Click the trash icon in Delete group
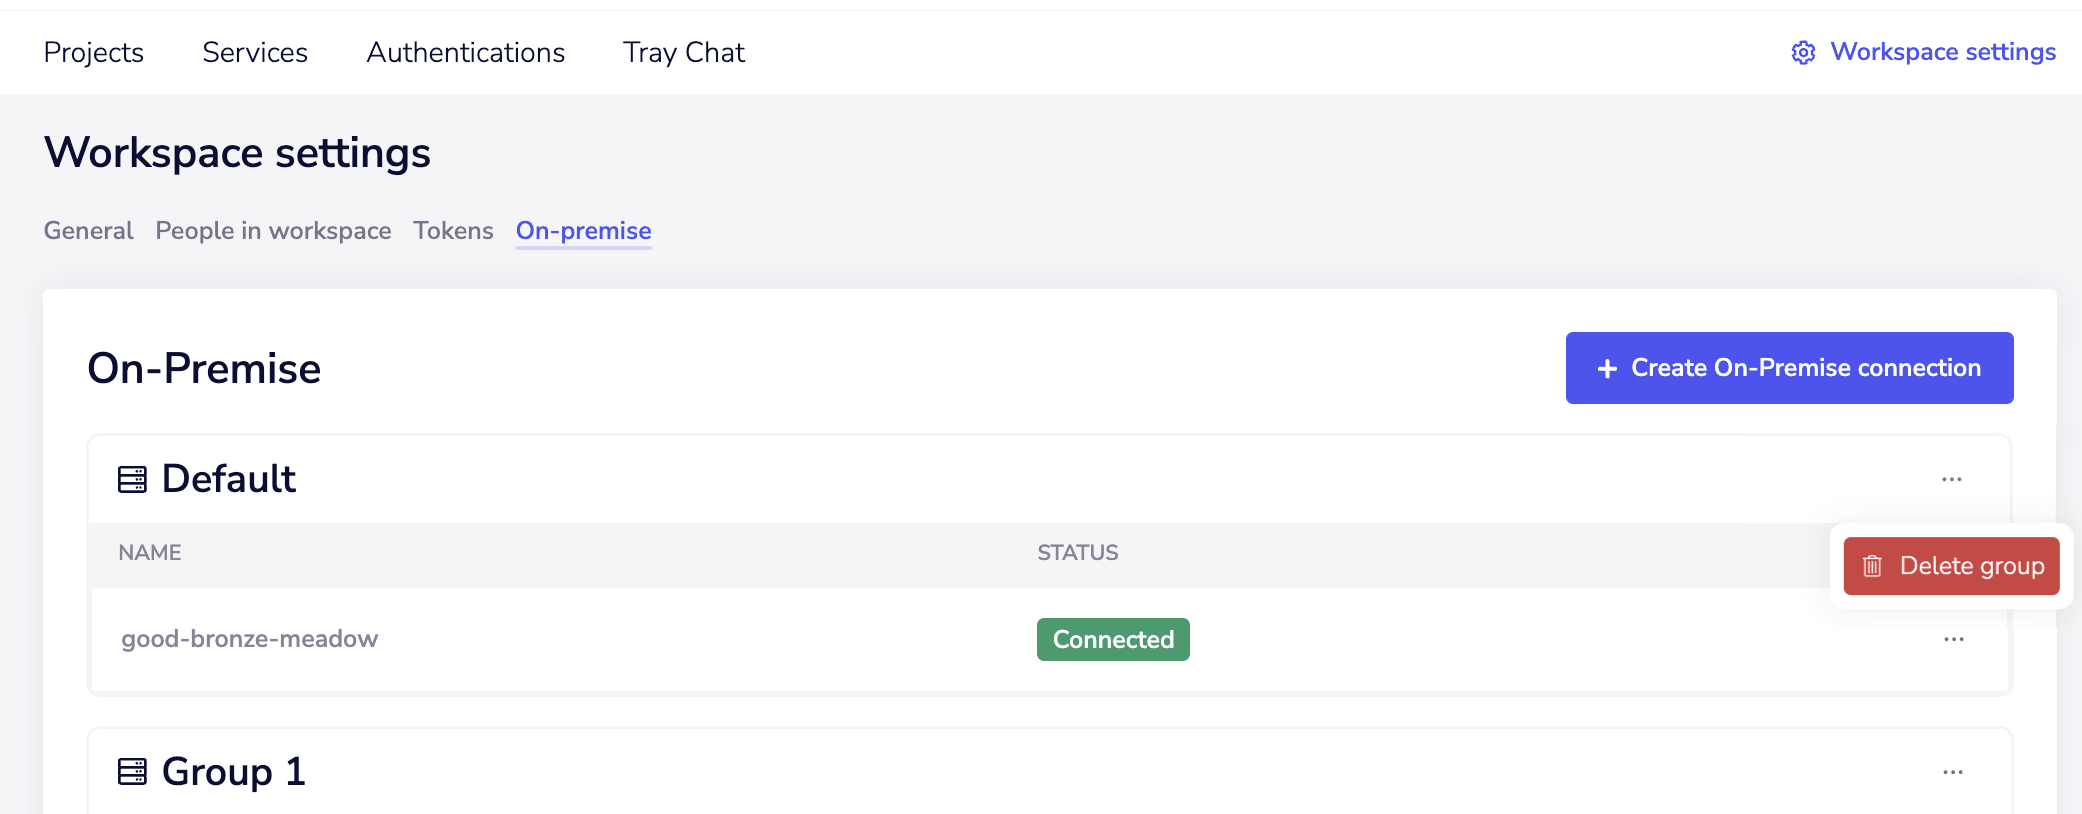This screenshot has height=814, width=2082. click(1872, 566)
